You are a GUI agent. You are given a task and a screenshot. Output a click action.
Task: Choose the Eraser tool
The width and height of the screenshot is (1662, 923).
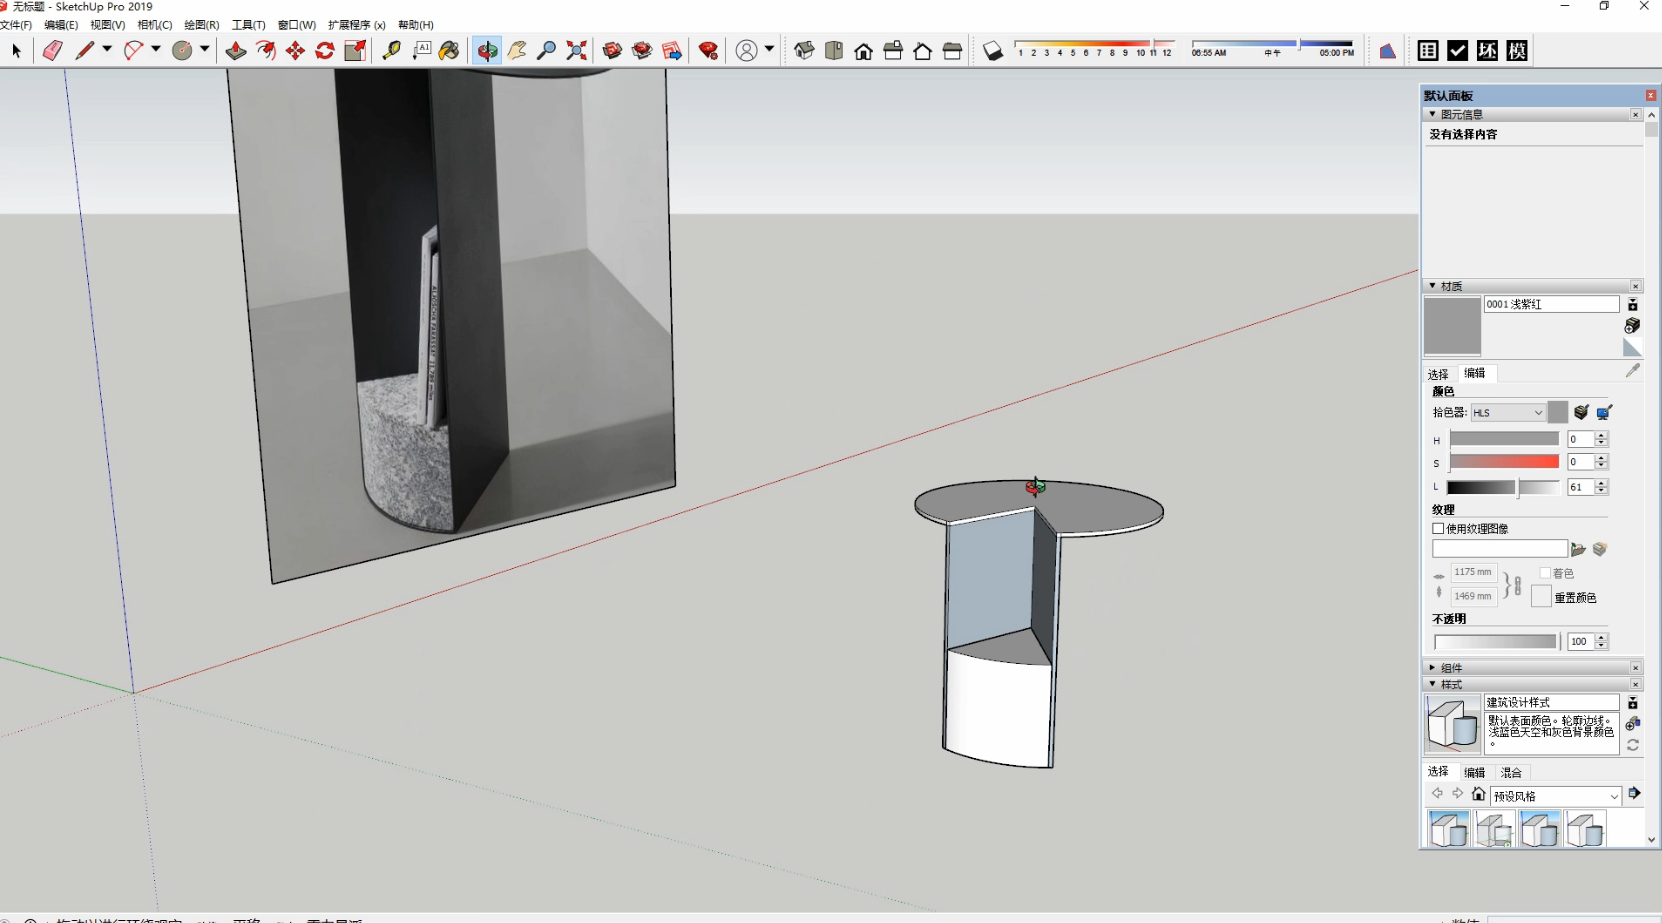pos(52,50)
